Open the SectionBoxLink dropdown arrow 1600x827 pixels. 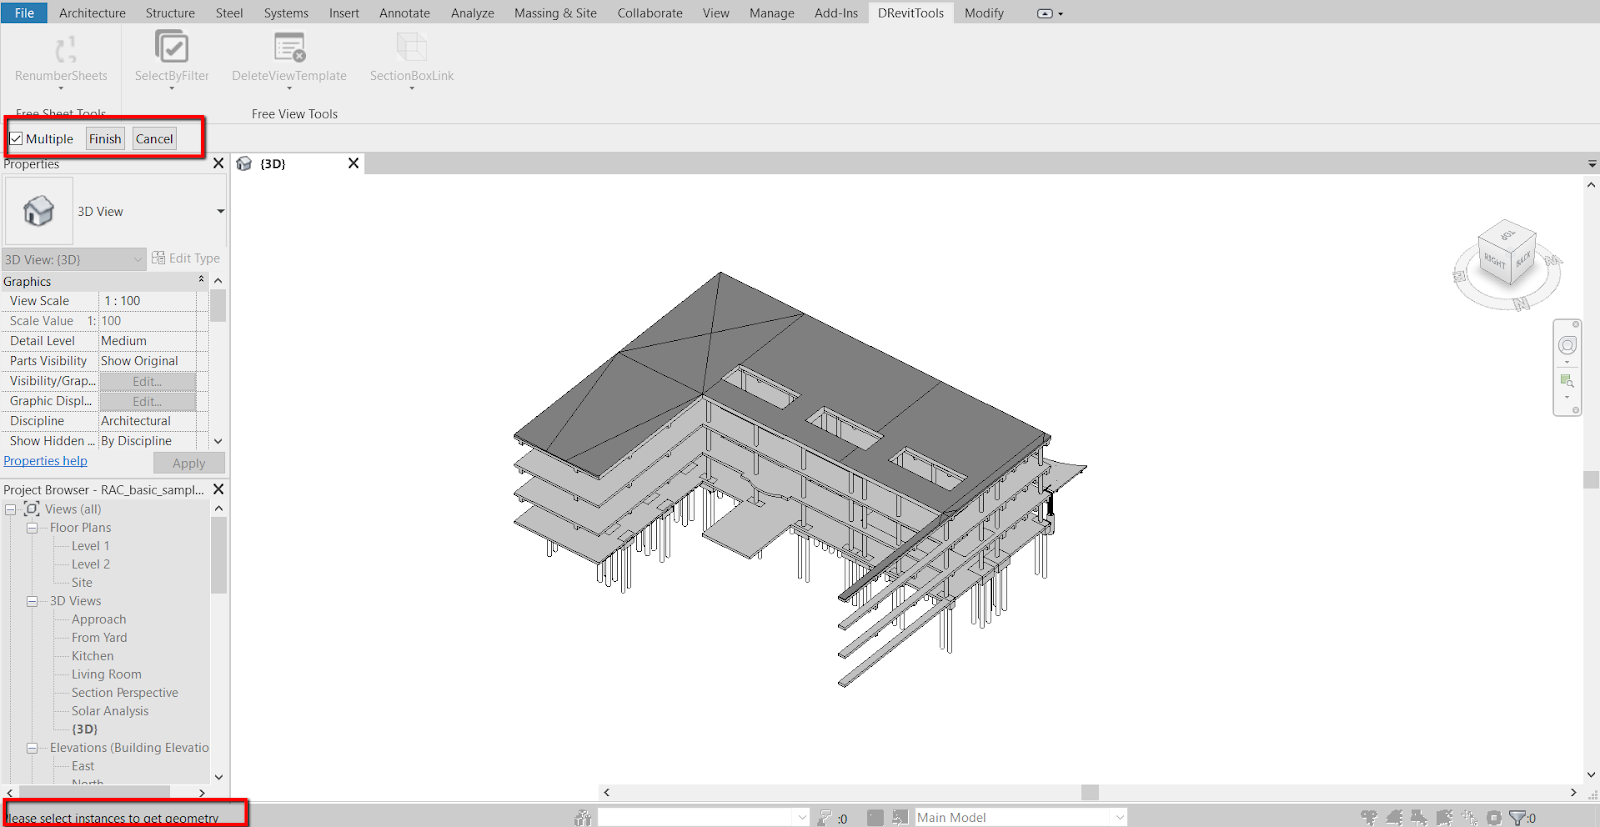coord(411,89)
